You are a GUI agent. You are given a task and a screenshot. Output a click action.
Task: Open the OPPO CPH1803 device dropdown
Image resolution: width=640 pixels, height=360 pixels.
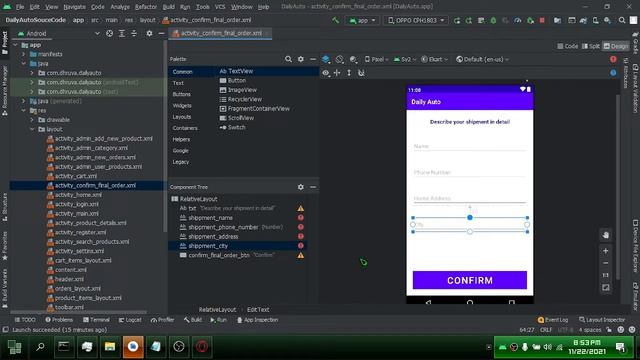point(416,20)
